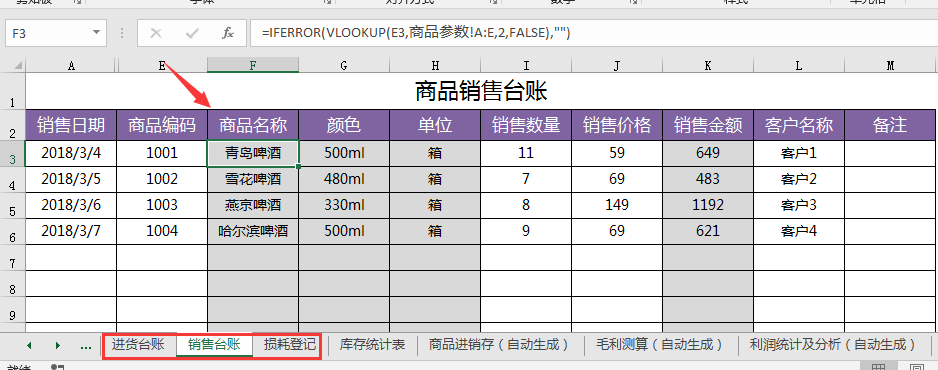Viewport: 938px width, 370px height.
Task: Click the Name Box showing F3
Action: tap(56, 33)
